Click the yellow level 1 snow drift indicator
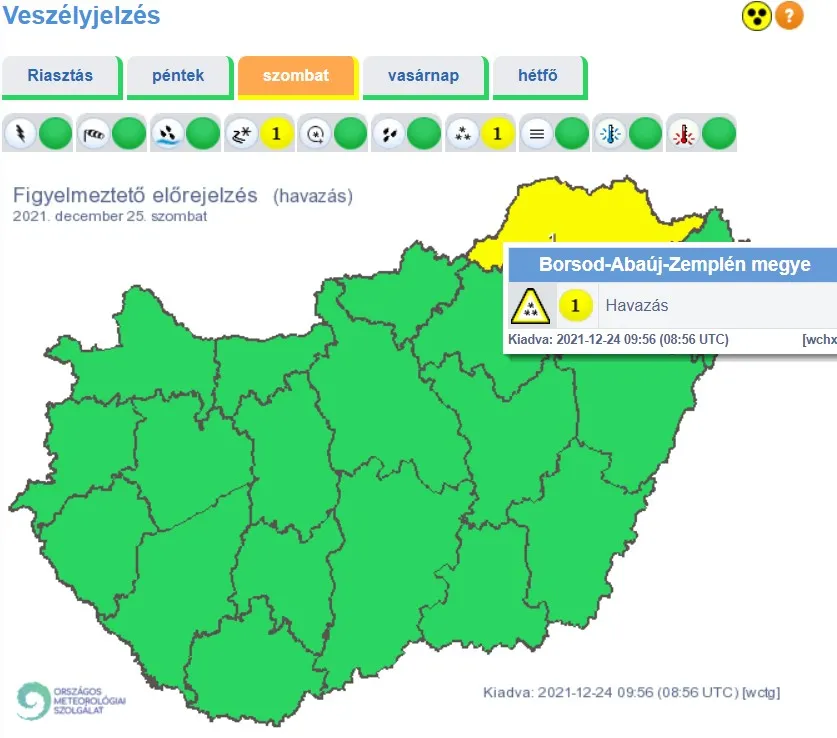This screenshot has width=837, height=738. (277, 133)
